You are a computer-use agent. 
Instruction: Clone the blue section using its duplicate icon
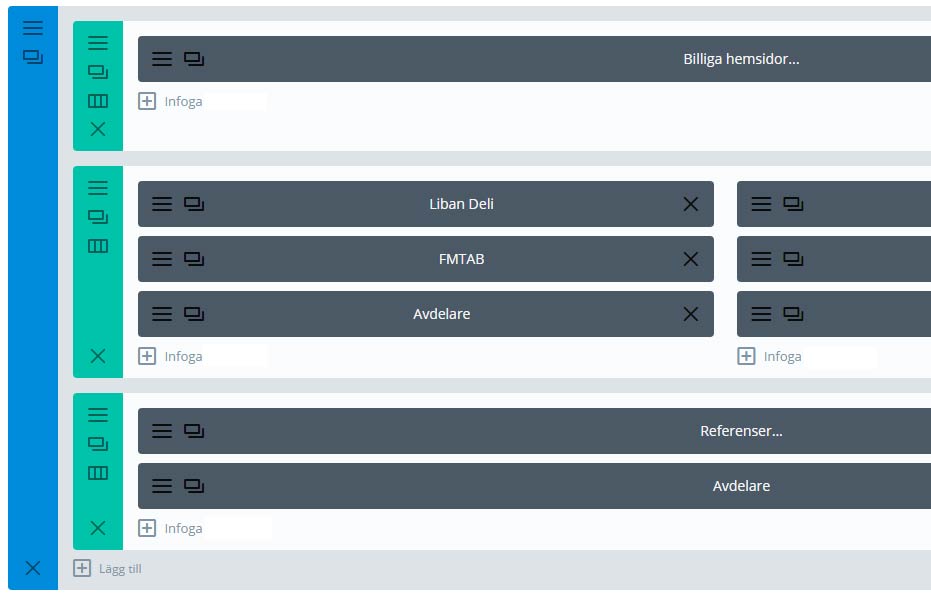[33, 58]
